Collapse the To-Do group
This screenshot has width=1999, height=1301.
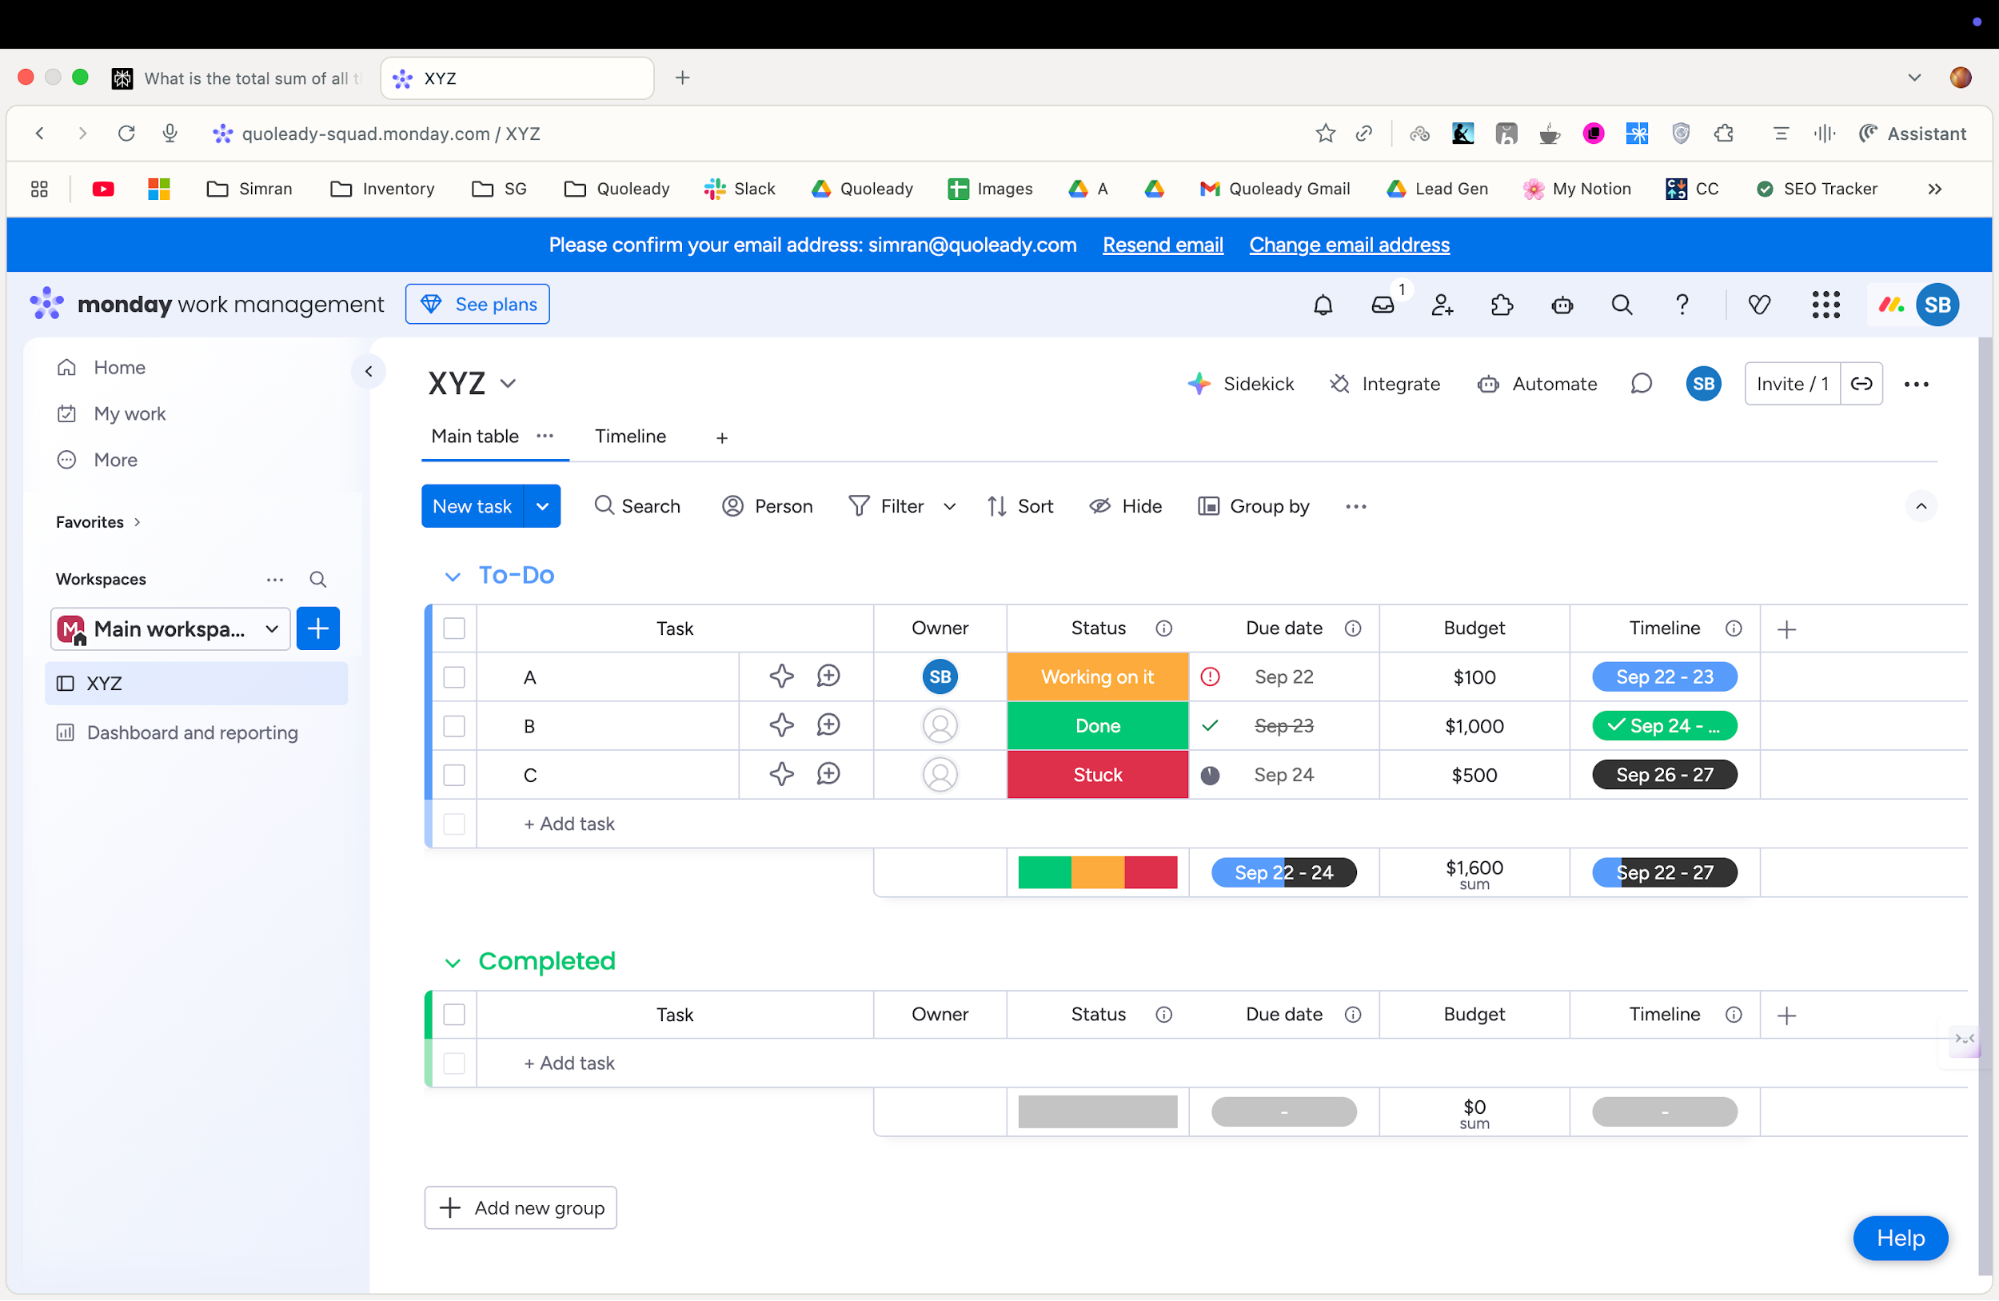coord(452,575)
